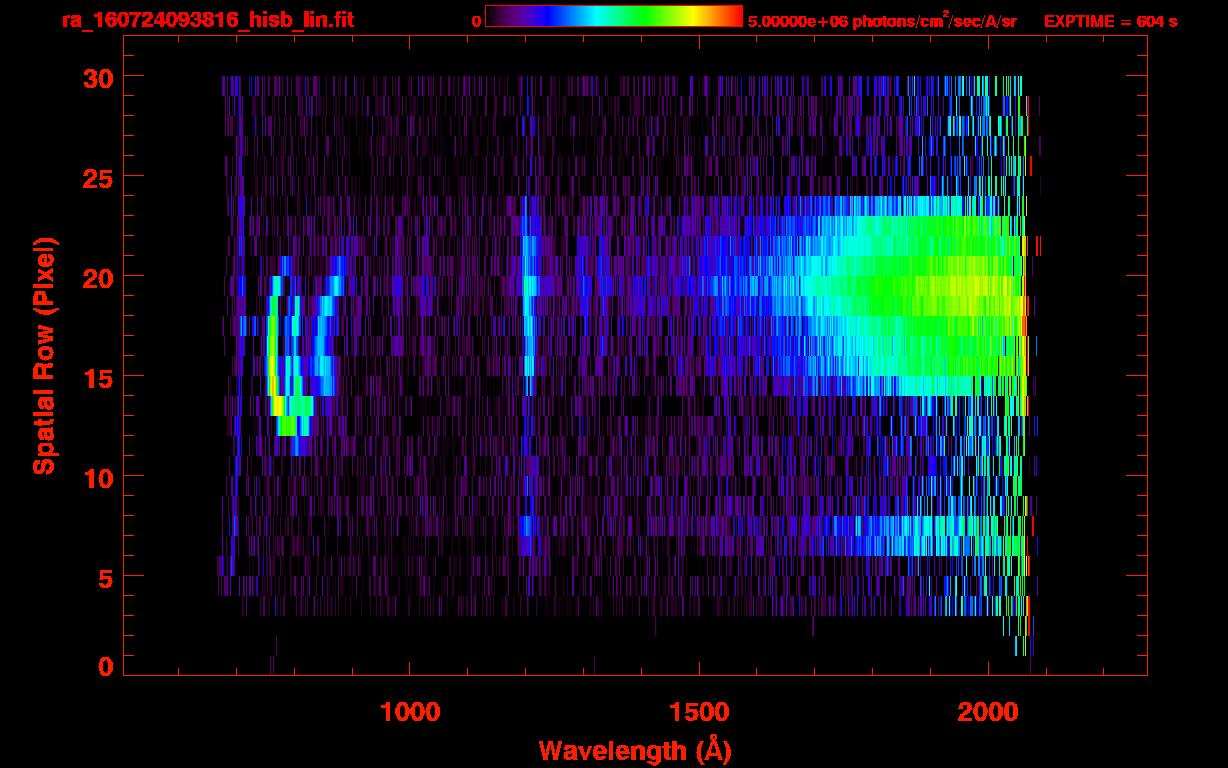Click the x-axis tick label 1000
This screenshot has height=768, width=1228.
410,712
